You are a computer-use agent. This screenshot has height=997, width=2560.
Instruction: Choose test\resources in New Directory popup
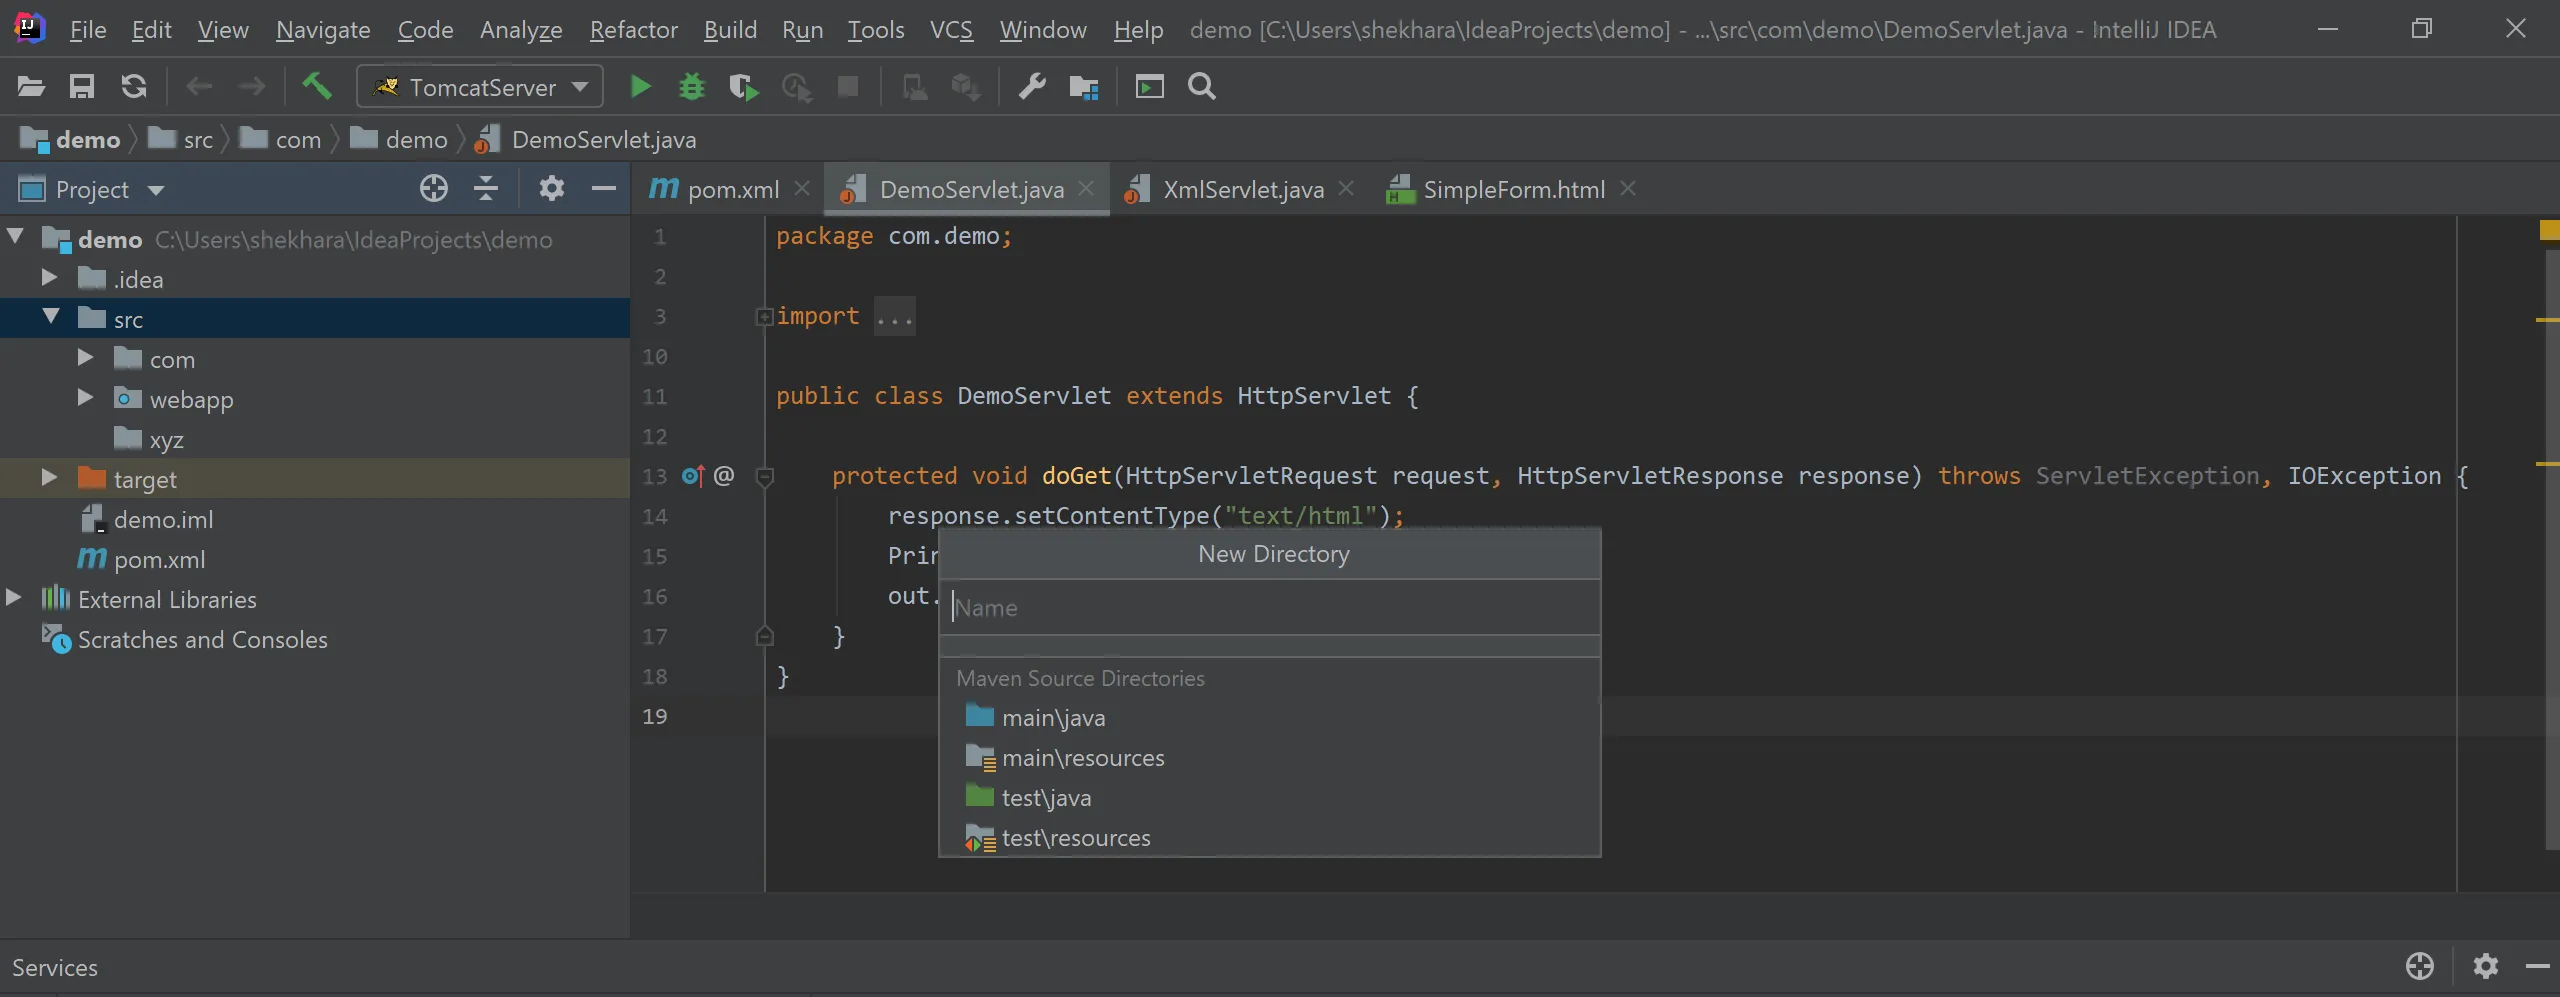click(x=1075, y=838)
